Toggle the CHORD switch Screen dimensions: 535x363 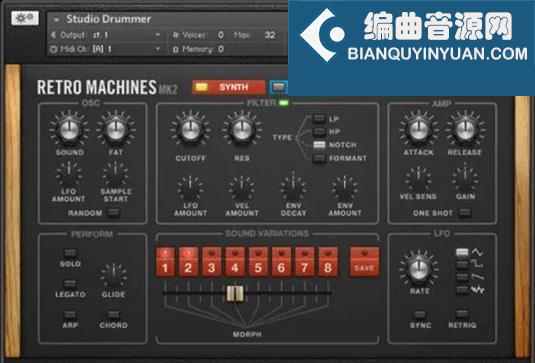tap(113, 314)
